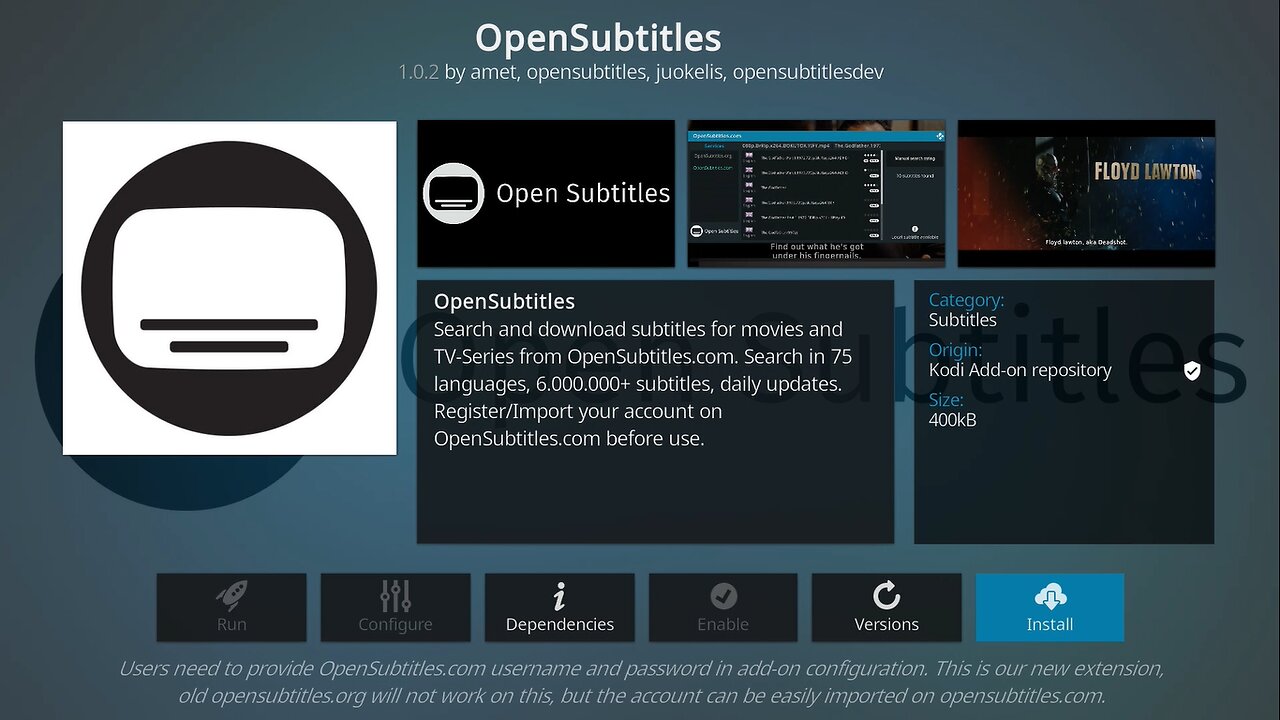Click the Origin: label
Image resolution: width=1280 pixels, height=720 pixels.
955,350
